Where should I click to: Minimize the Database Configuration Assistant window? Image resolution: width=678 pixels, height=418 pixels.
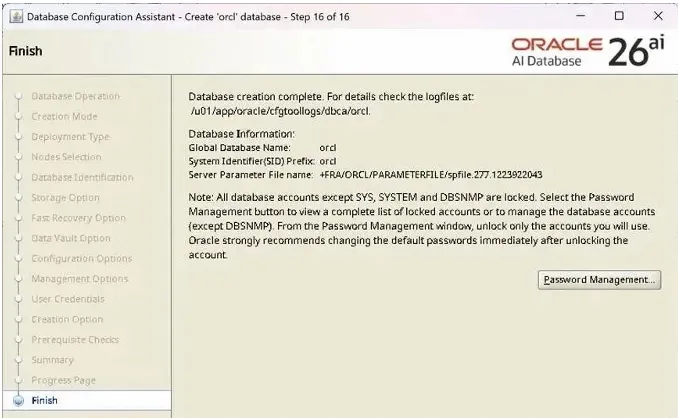tap(581, 16)
